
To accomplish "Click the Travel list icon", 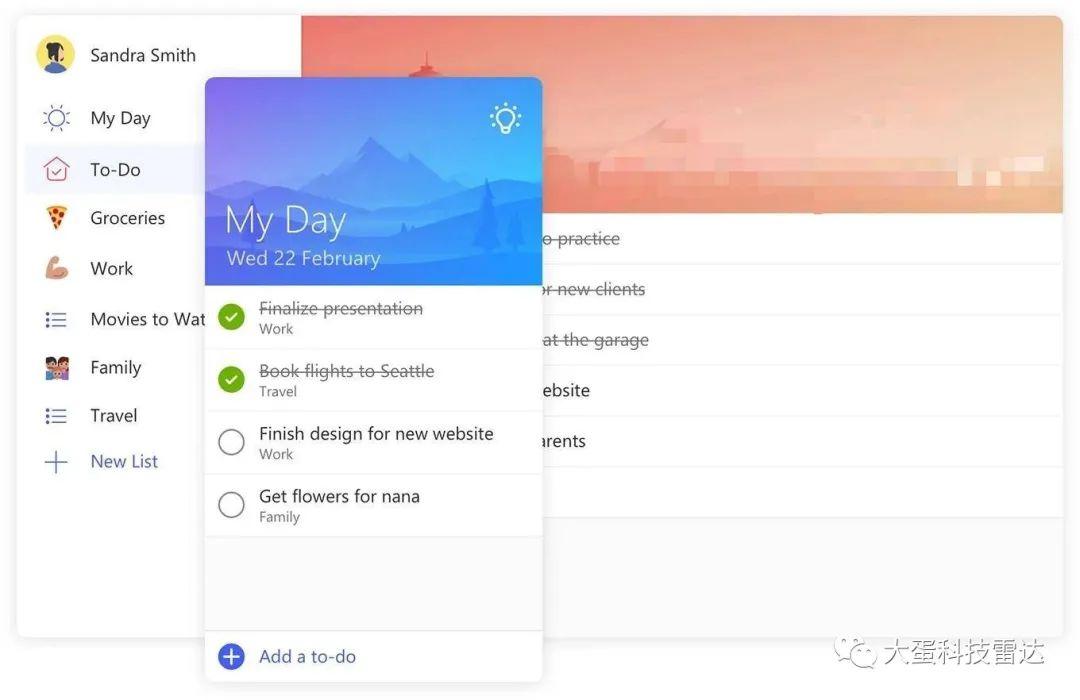I will pyautogui.click(x=56, y=415).
